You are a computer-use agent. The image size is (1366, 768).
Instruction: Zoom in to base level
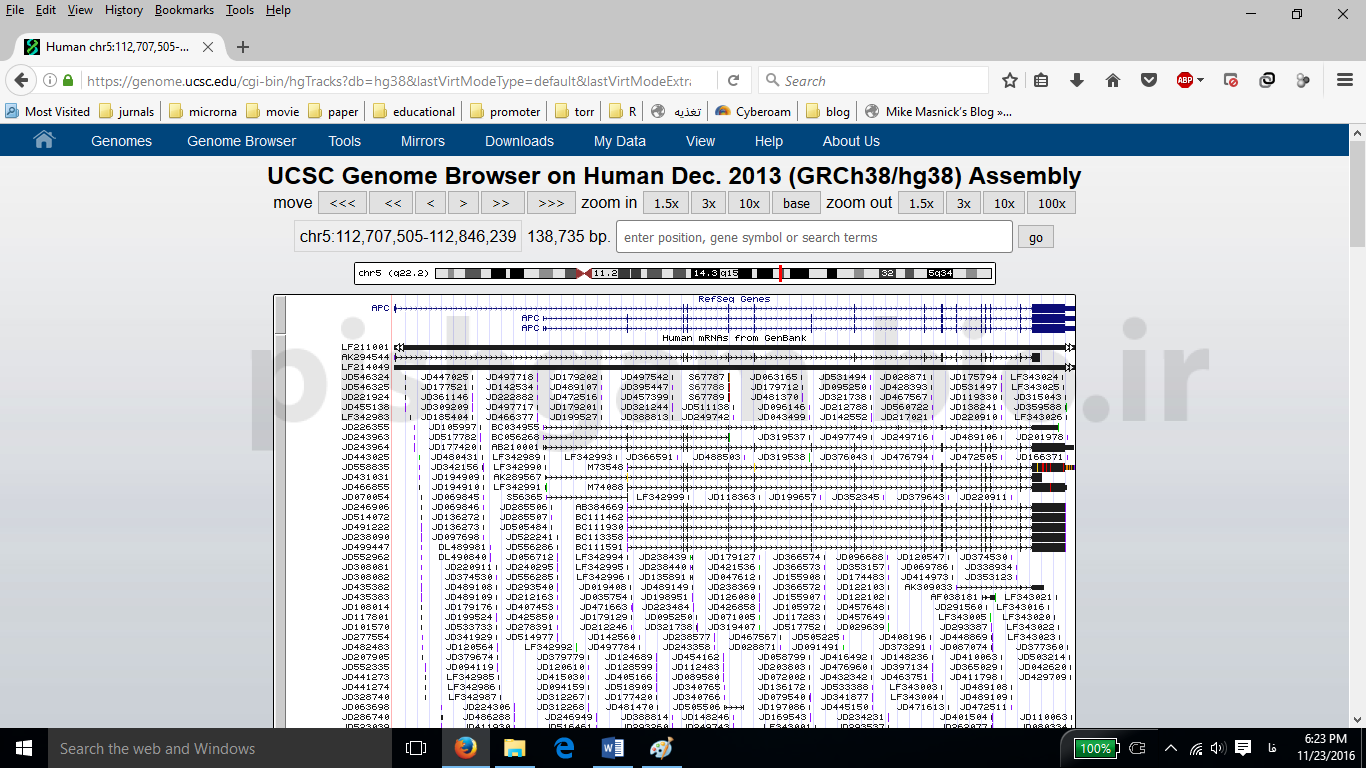coord(796,203)
